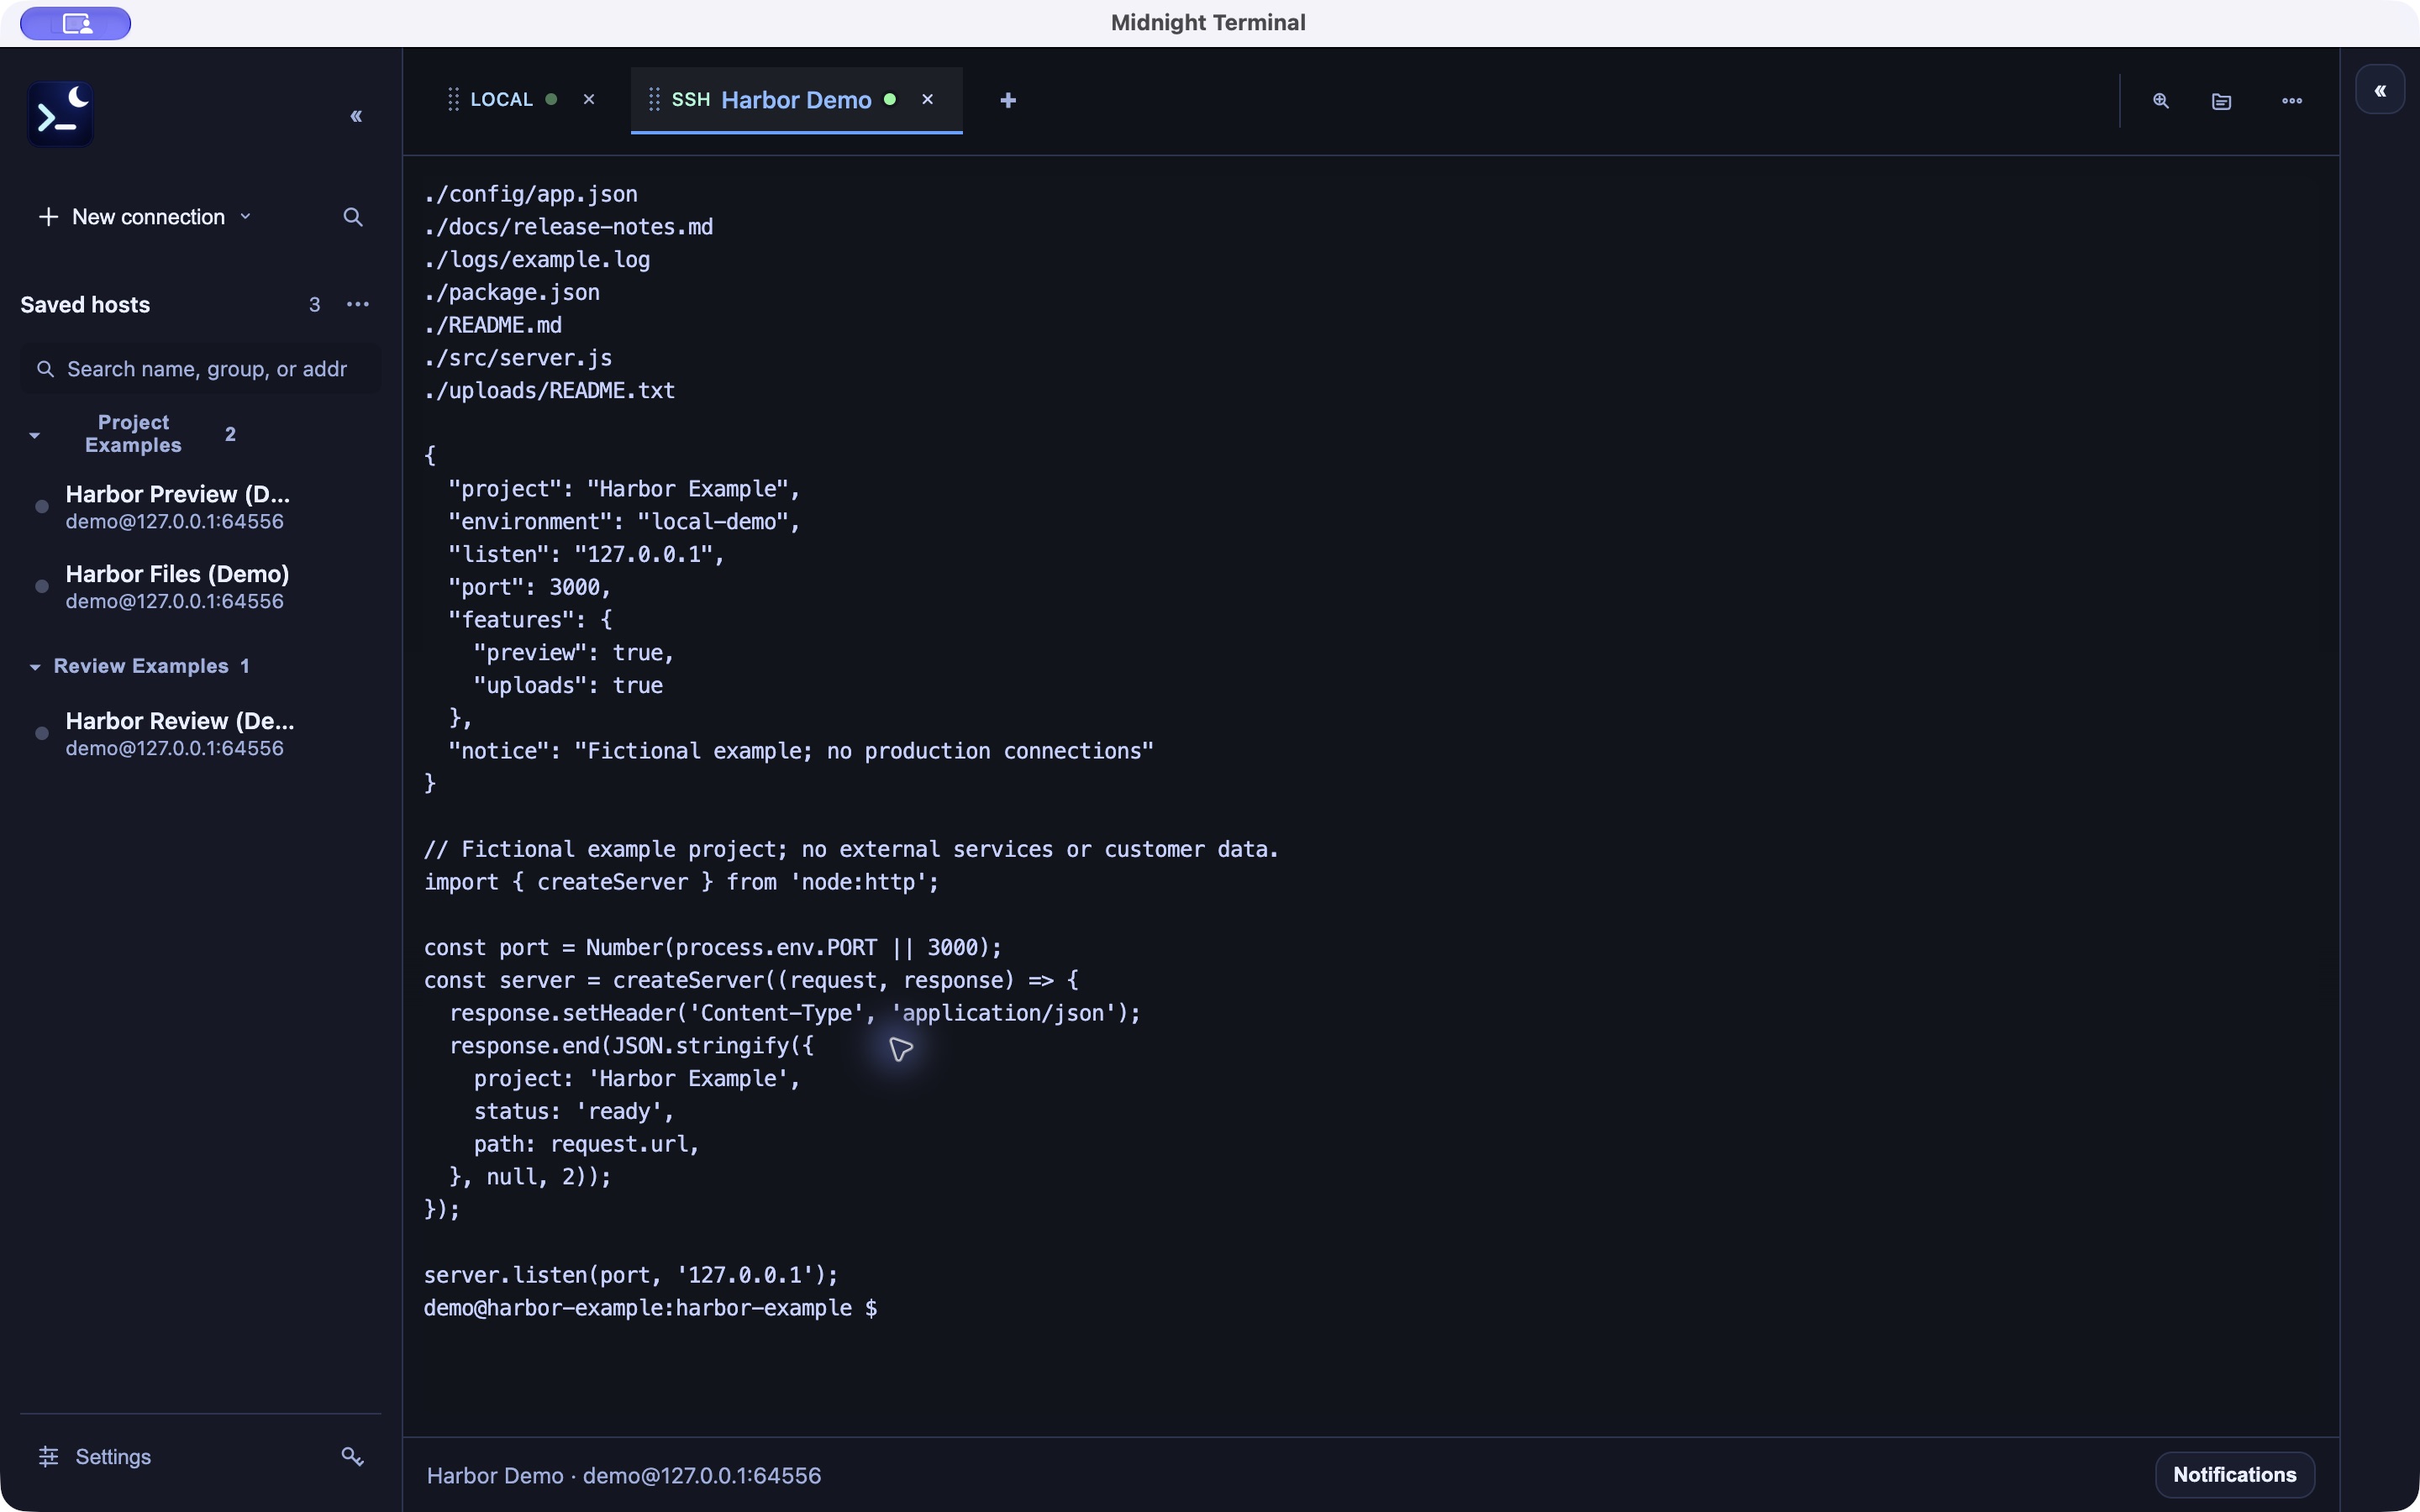Open the file browser folder icon in toolbar
Image resolution: width=2420 pixels, height=1512 pixels.
point(2221,101)
